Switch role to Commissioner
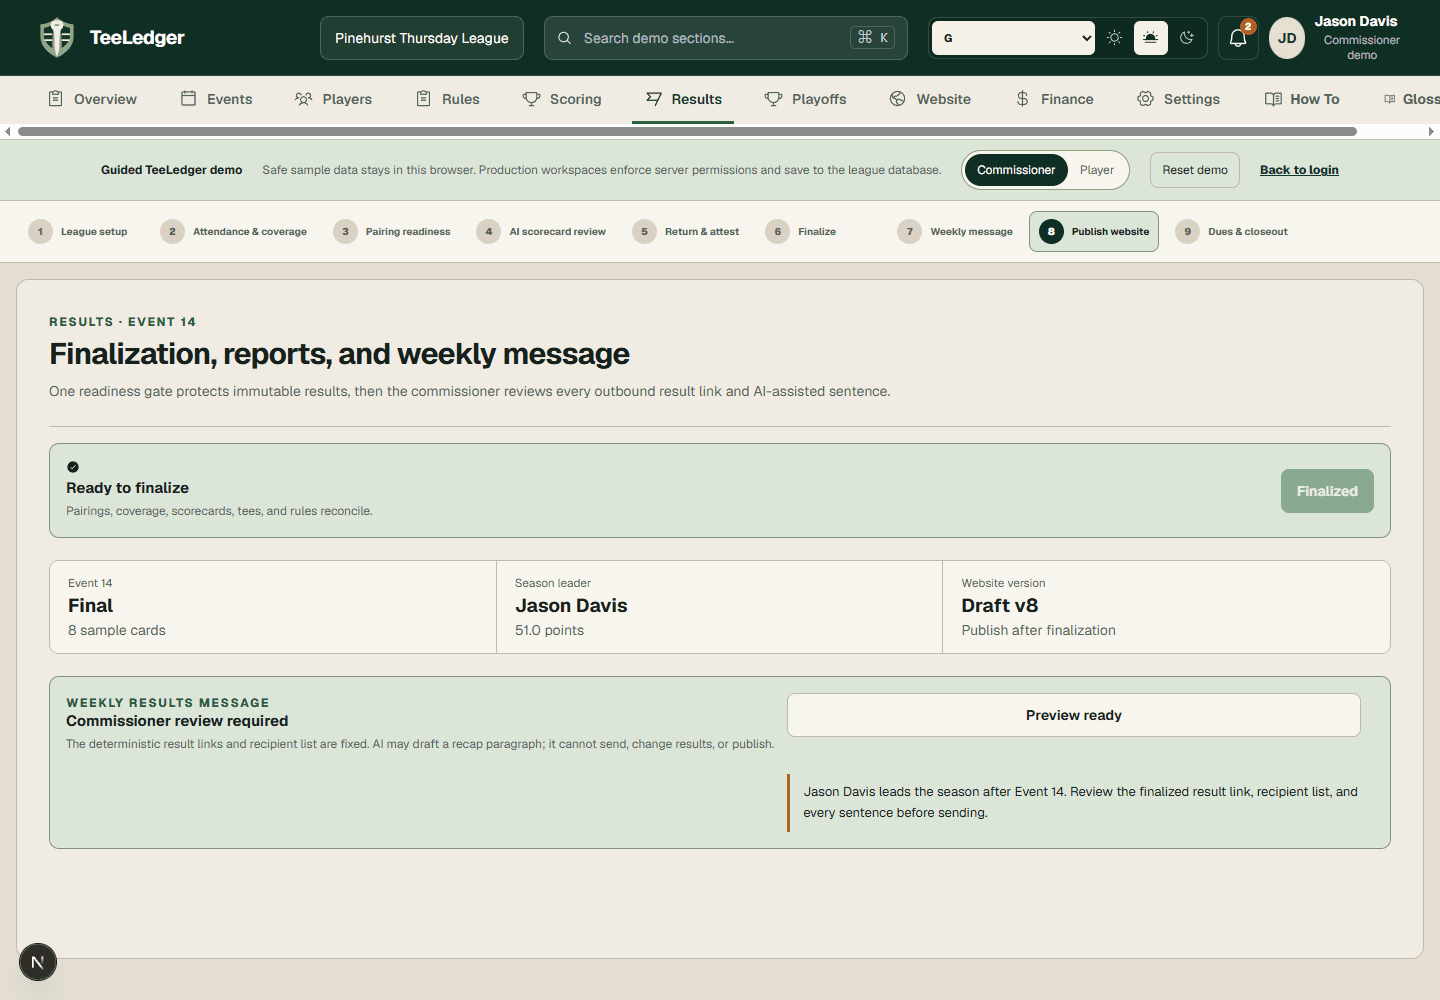Screen dimensions: 1440x1000 point(1016,170)
